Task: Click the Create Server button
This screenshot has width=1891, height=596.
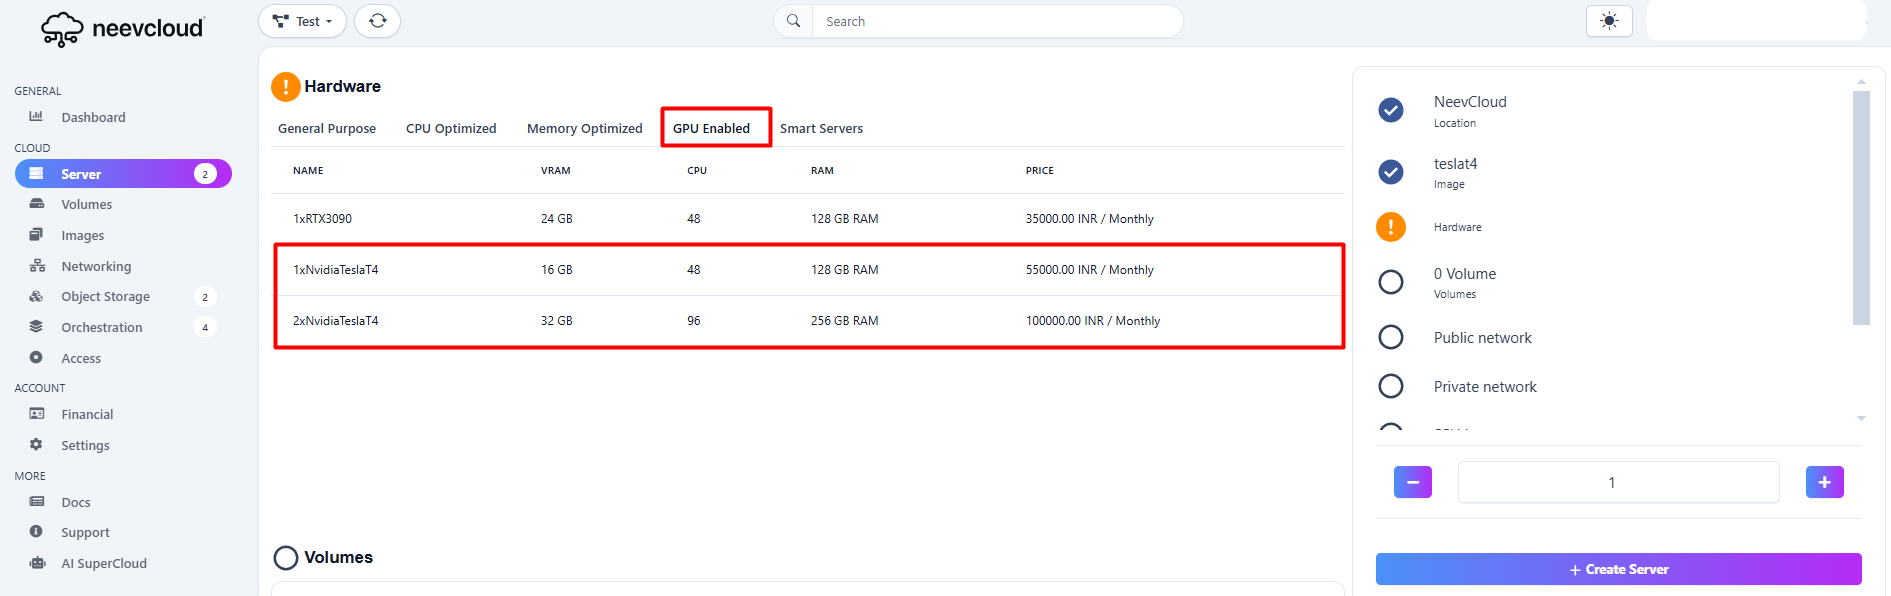Action: [1618, 569]
